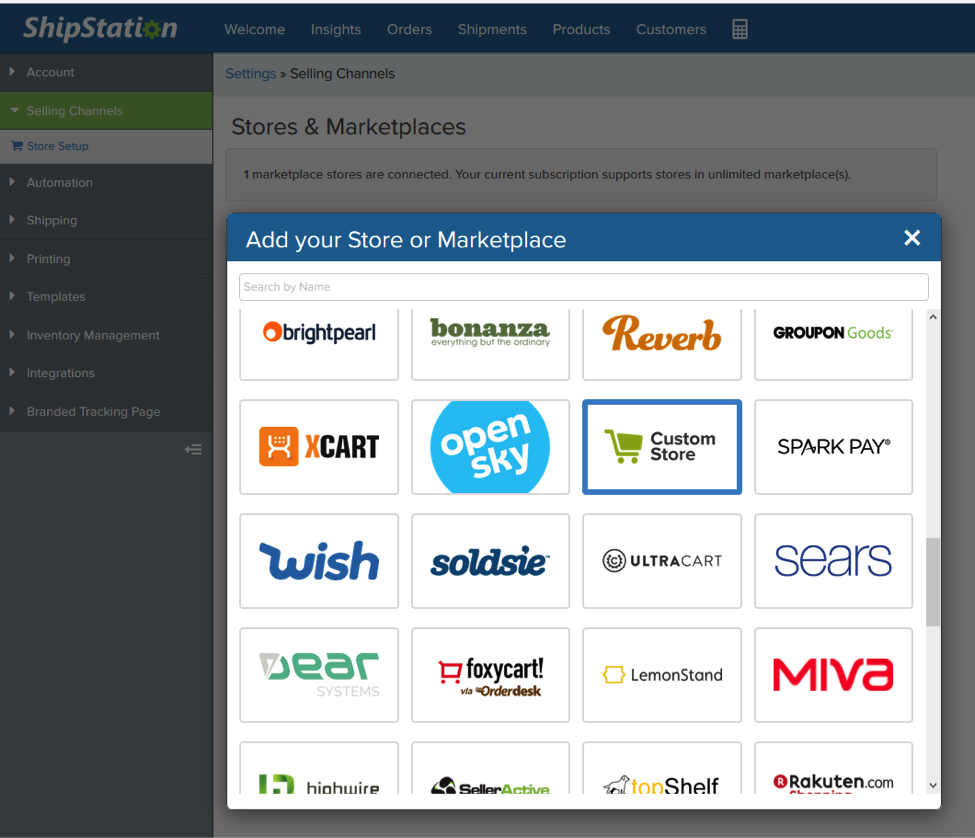Select the Highwire store tile
Image resolution: width=975 pixels, height=838 pixels.
pyautogui.click(x=319, y=768)
